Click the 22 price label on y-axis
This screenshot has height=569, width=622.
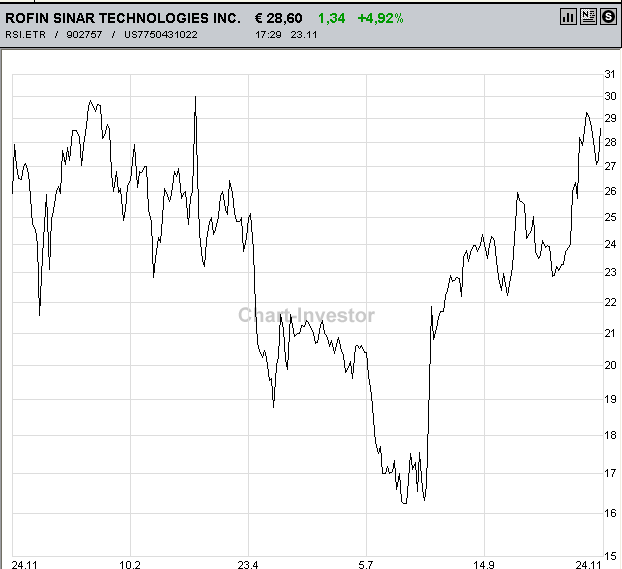pos(610,302)
